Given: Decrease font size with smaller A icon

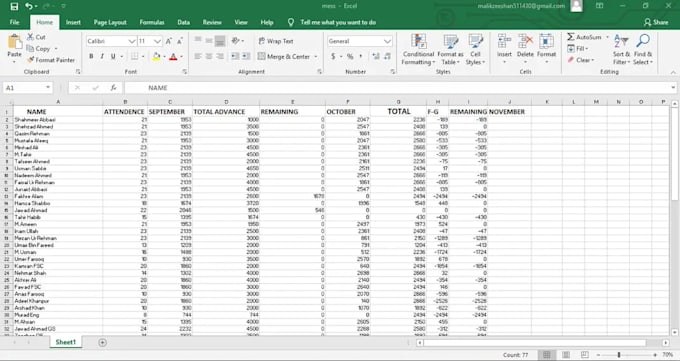Looking at the screenshot, I should (x=180, y=41).
